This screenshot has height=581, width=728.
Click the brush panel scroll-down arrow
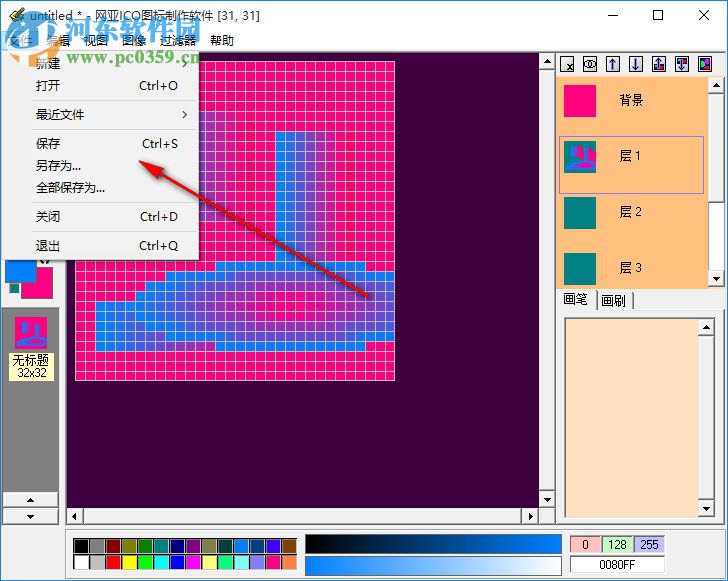click(x=706, y=509)
